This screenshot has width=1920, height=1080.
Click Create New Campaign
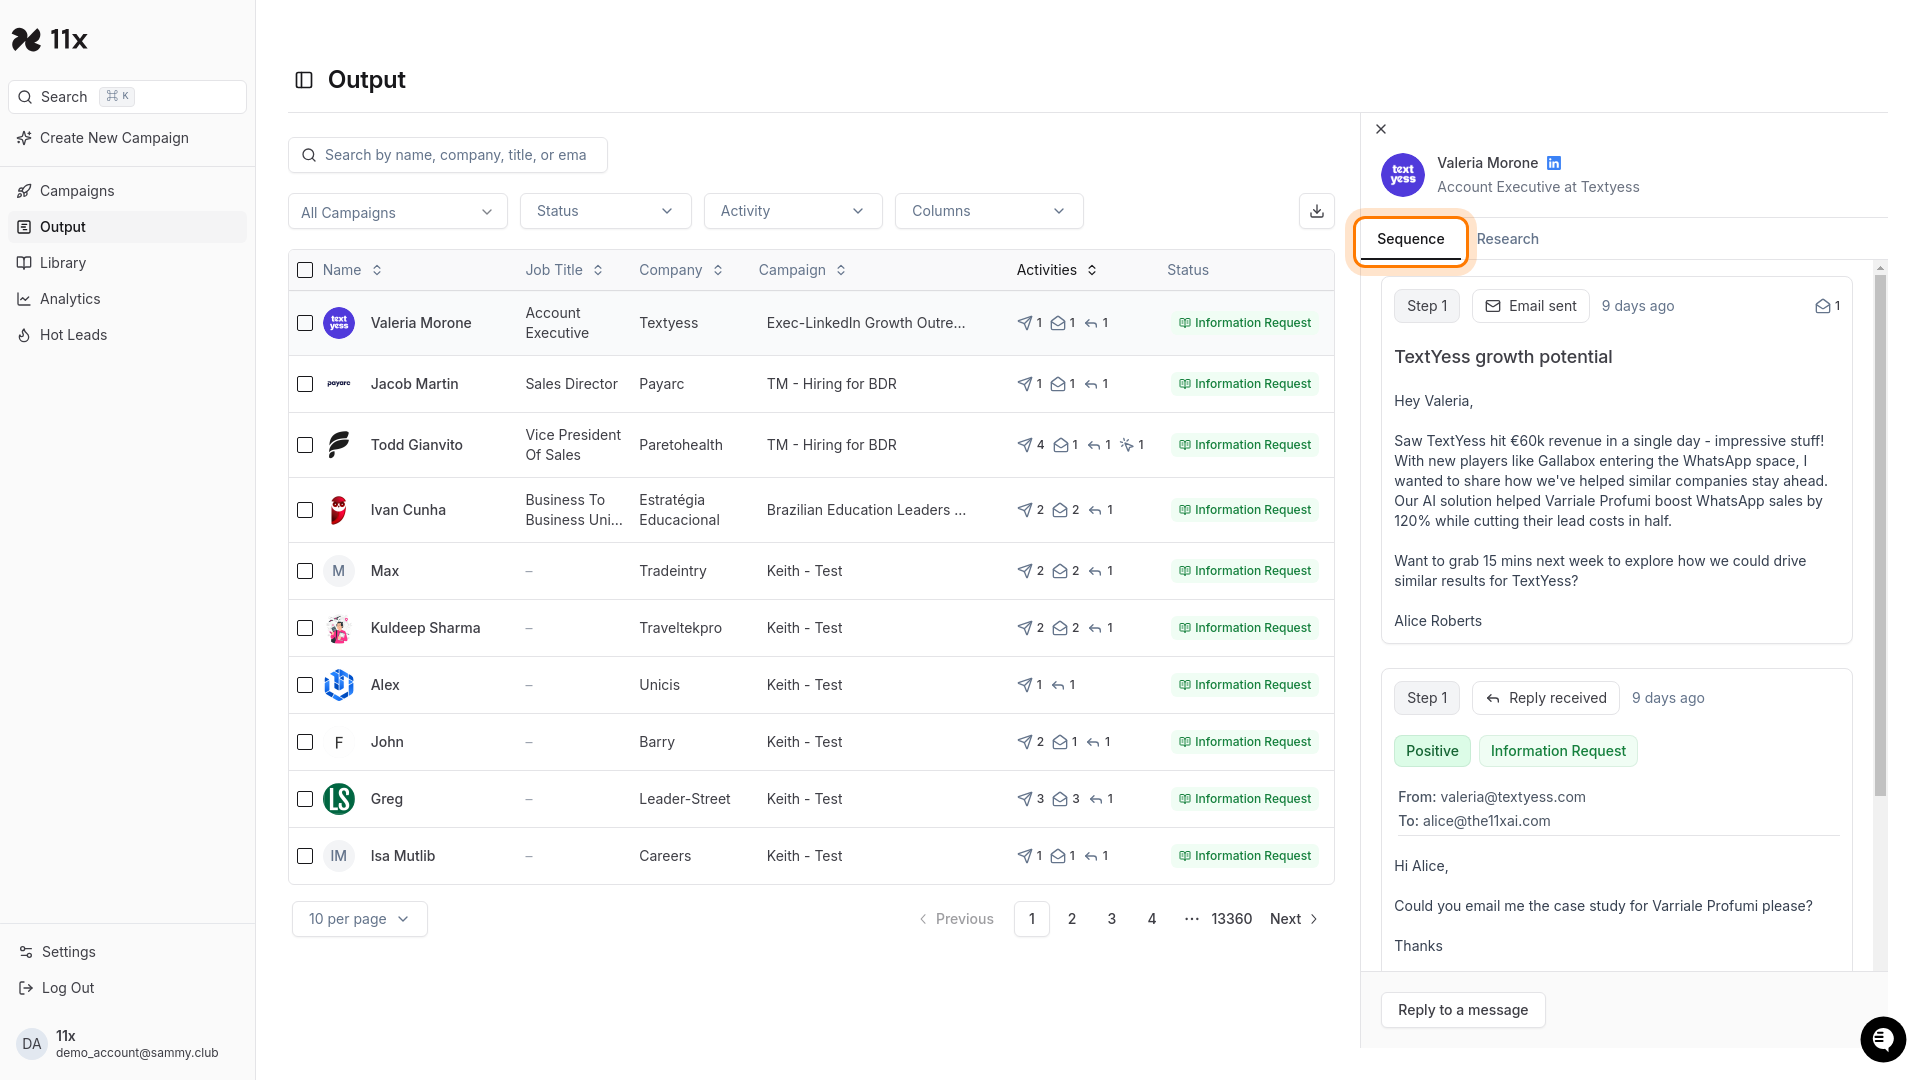tap(127, 138)
